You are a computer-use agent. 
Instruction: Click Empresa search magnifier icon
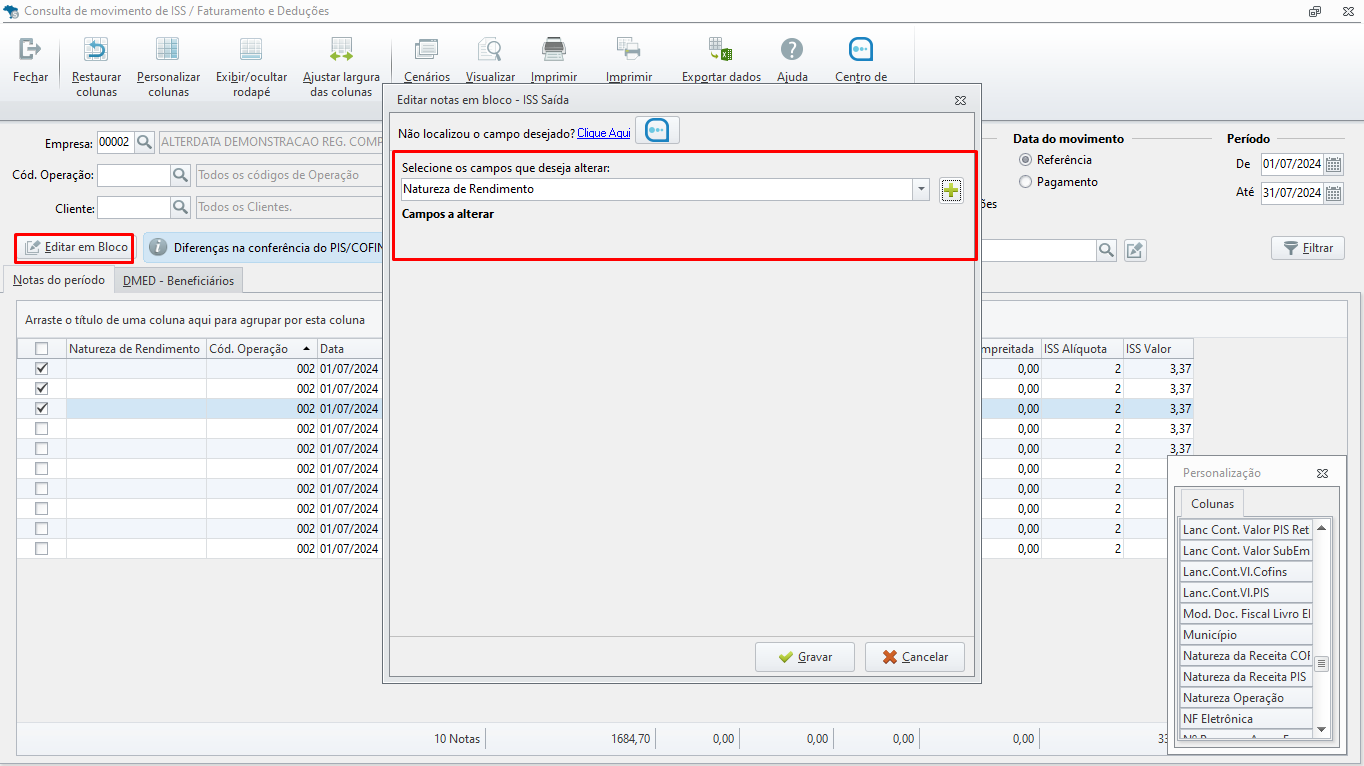point(145,142)
